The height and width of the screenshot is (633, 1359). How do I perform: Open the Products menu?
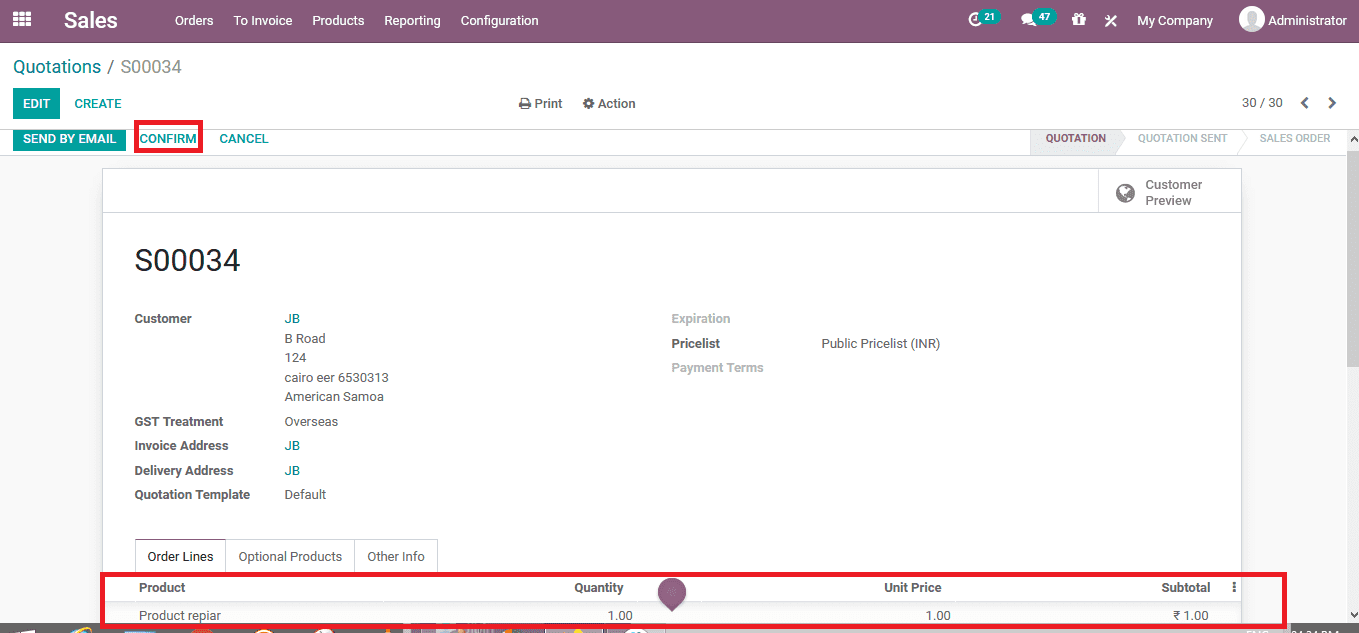[x=338, y=20]
